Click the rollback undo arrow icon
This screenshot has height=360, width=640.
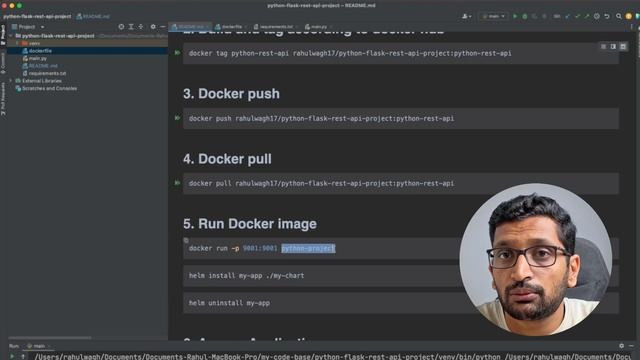(x=607, y=16)
